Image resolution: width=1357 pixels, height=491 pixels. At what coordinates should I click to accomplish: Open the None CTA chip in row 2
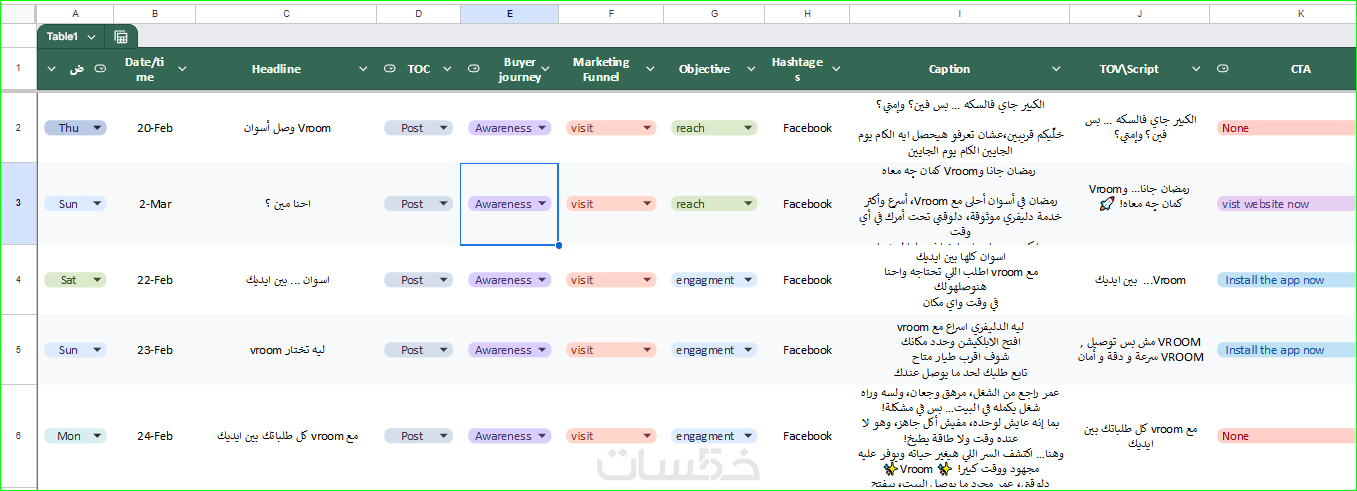pyautogui.click(x=1286, y=128)
